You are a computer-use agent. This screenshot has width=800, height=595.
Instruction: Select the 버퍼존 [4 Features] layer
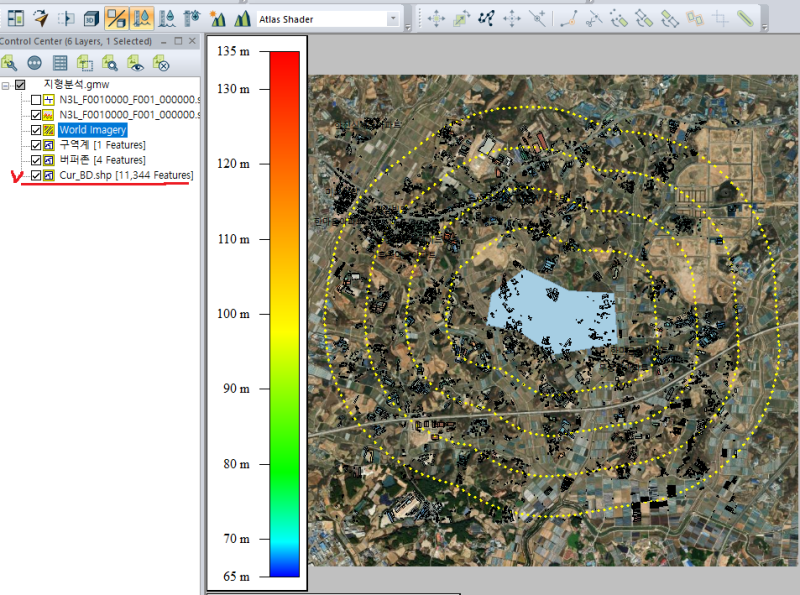(x=103, y=160)
